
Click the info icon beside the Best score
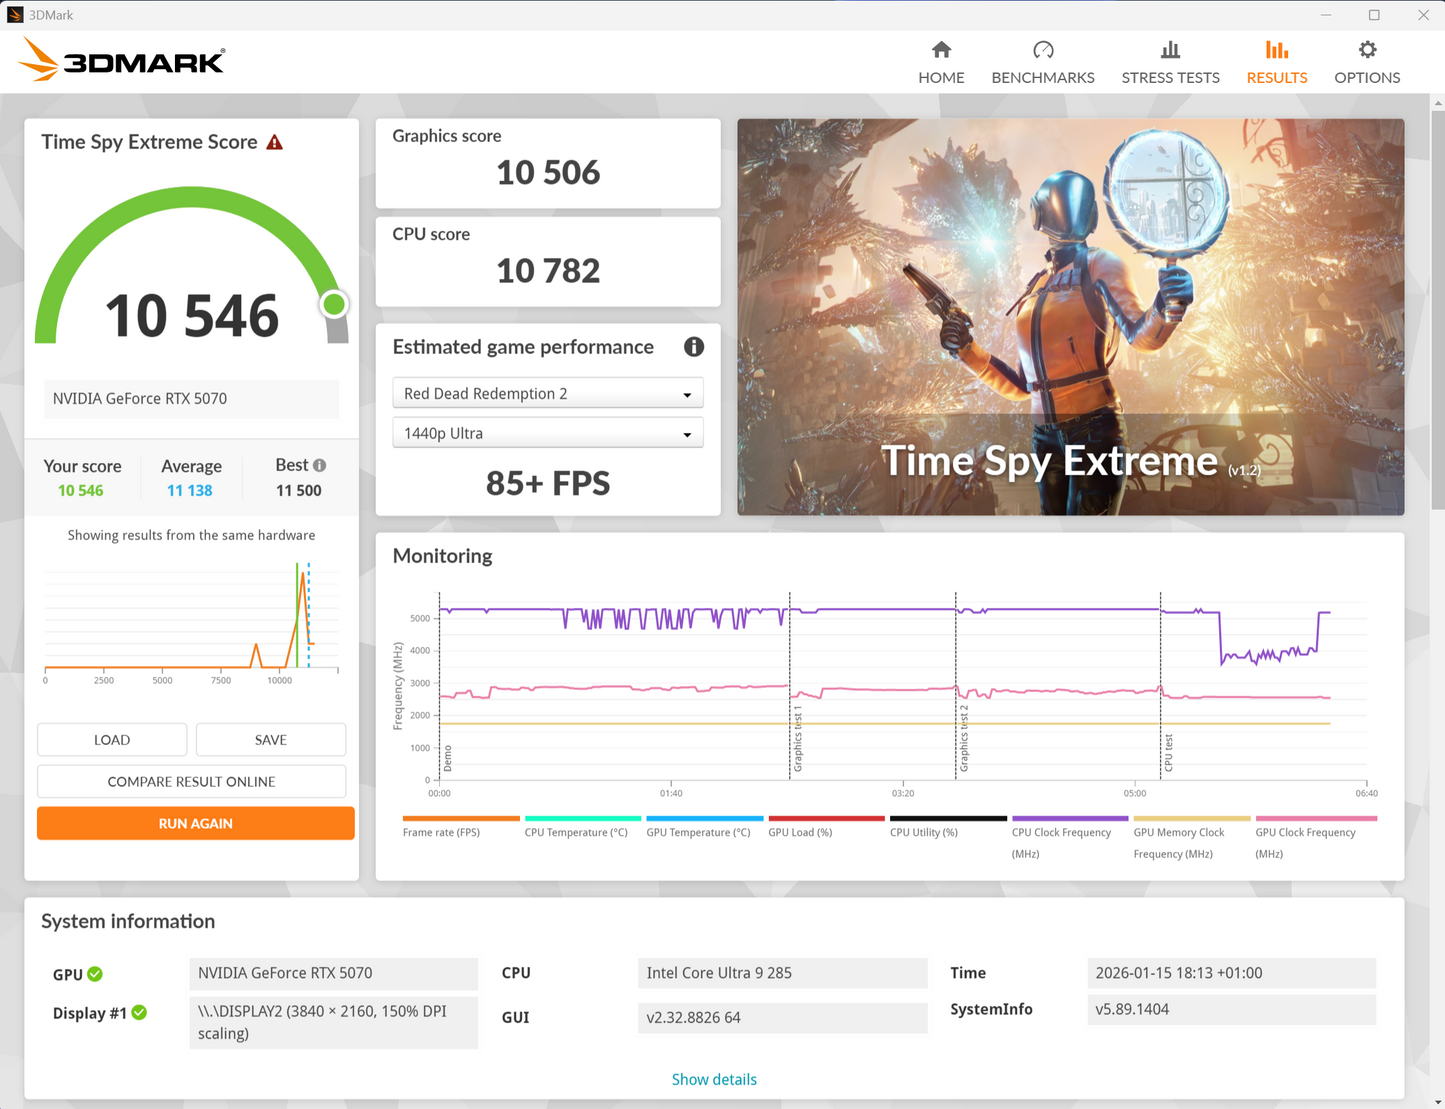coord(319,464)
